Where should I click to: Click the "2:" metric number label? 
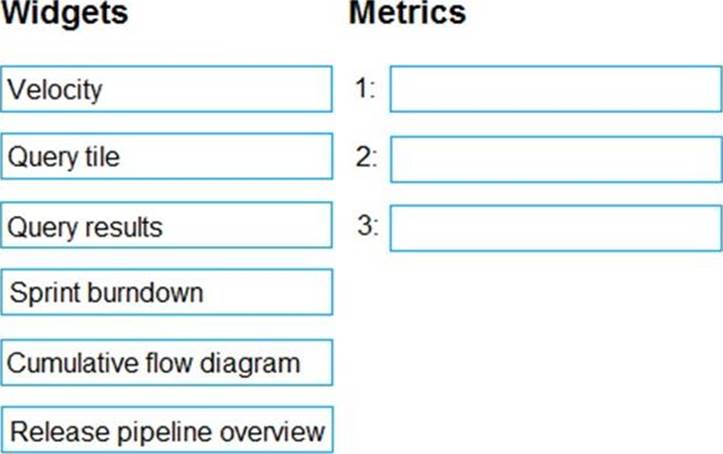(365, 157)
